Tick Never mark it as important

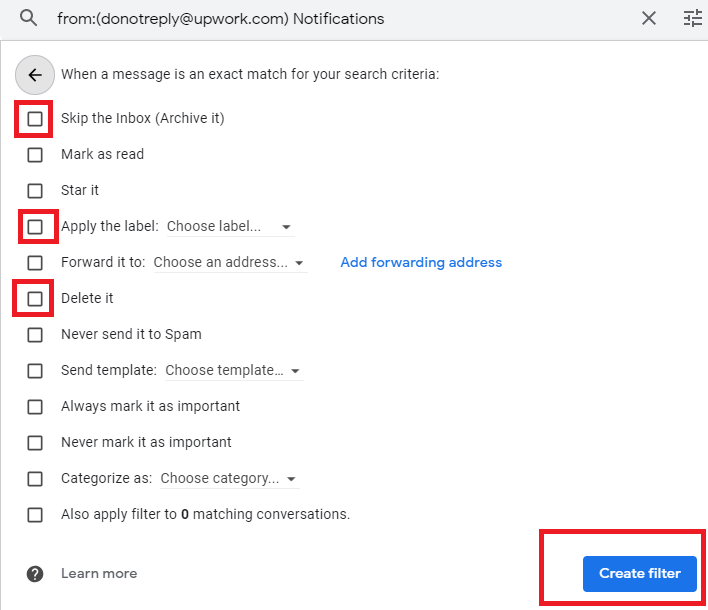35,443
